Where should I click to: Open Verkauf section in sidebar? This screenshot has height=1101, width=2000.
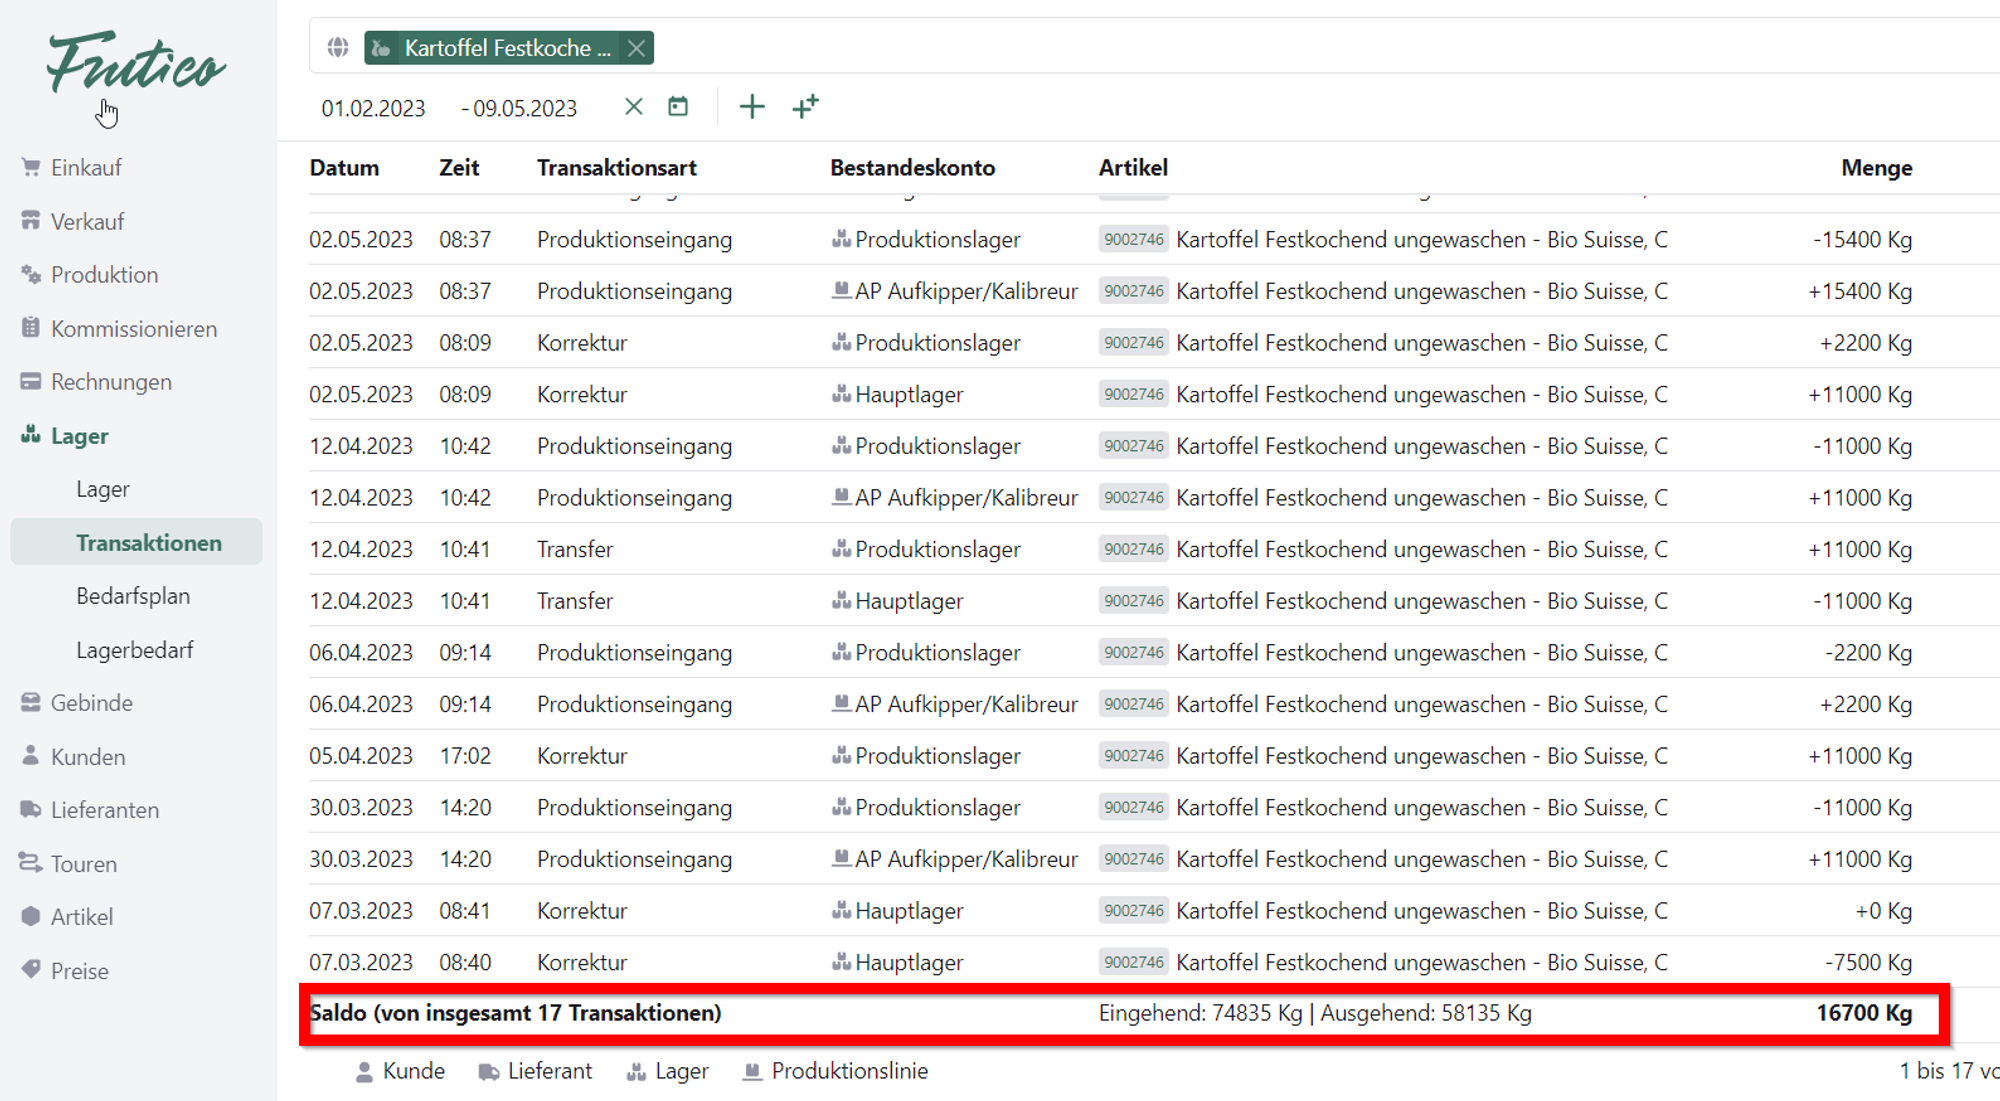(87, 222)
